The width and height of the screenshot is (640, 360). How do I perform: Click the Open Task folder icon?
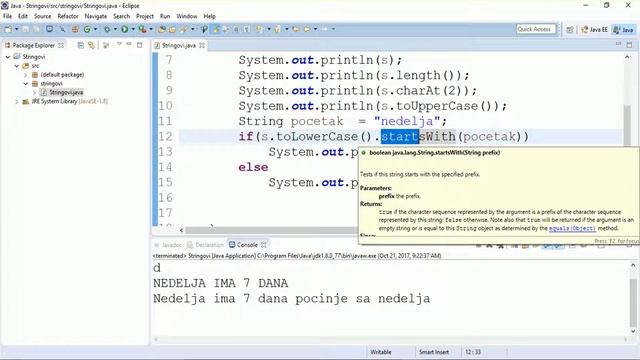[x=172, y=29]
